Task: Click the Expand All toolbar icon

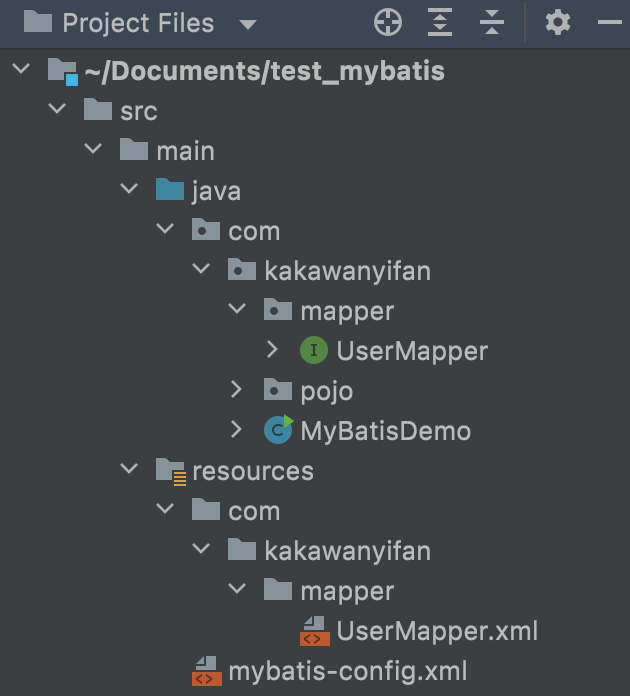Action: tap(440, 23)
